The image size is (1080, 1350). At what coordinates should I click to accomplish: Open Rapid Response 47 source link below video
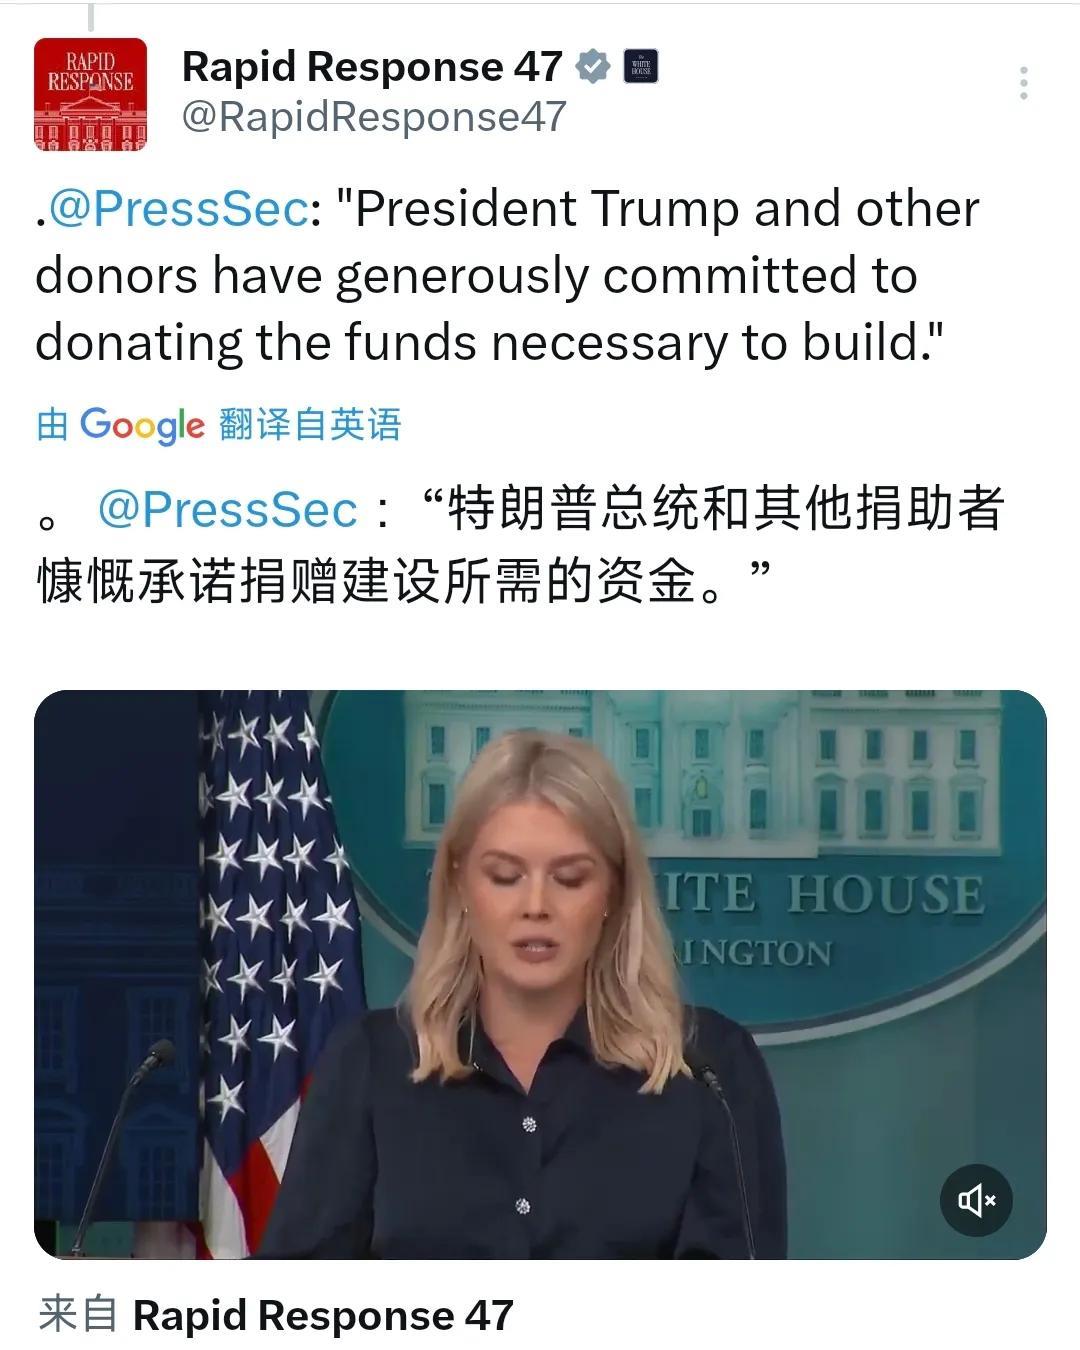pyautogui.click(x=323, y=1315)
